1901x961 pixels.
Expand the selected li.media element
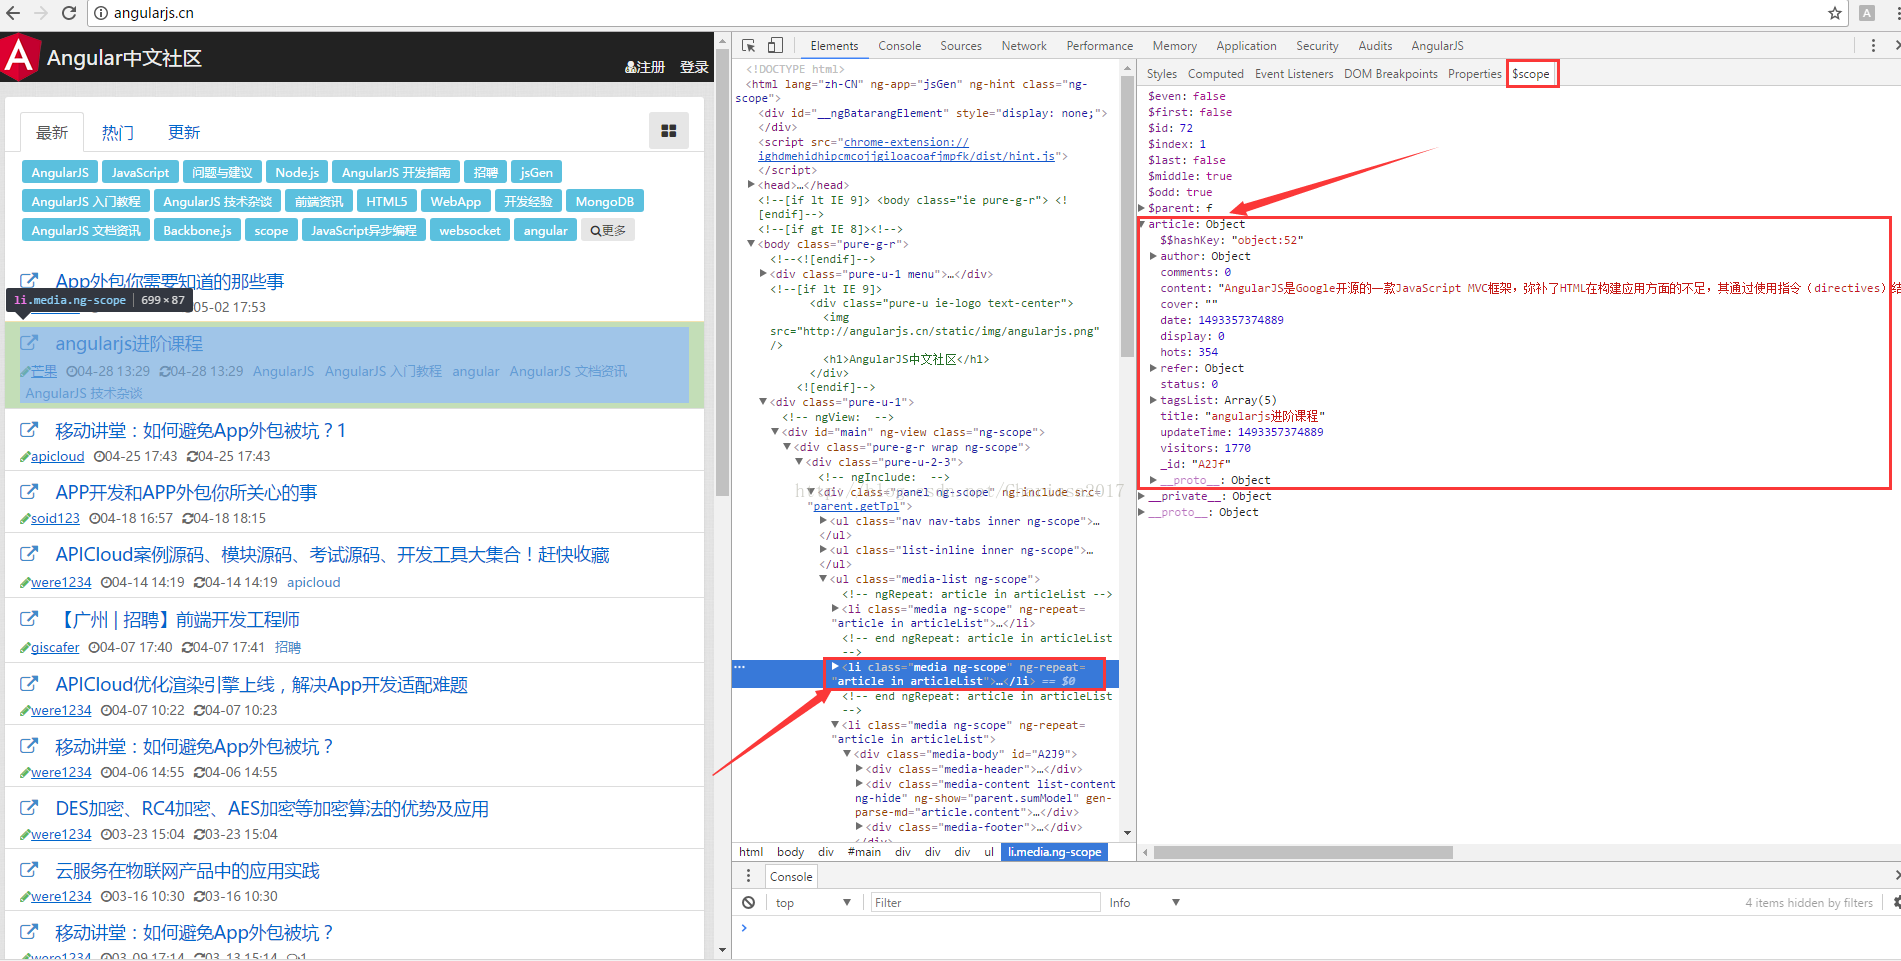[835, 666]
